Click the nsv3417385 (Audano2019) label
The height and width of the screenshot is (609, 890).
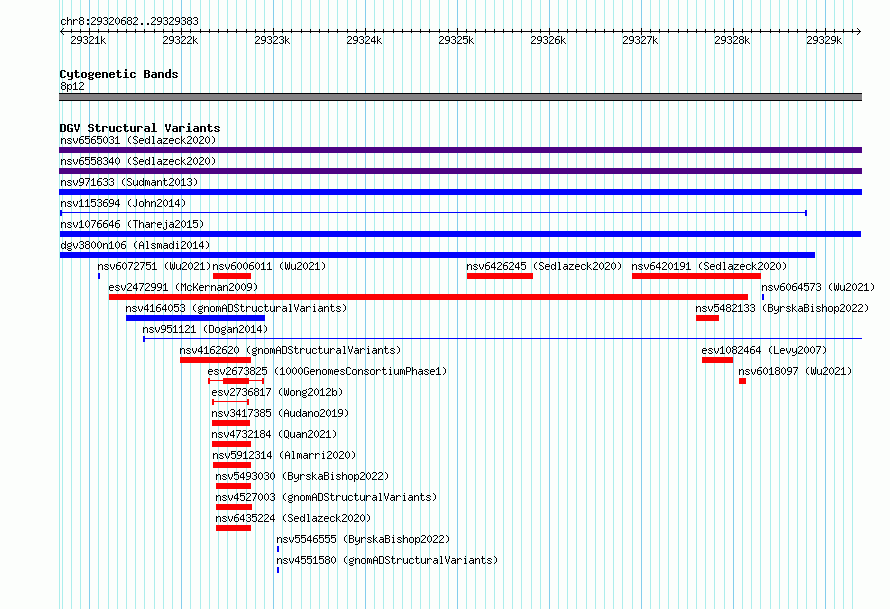[280, 413]
